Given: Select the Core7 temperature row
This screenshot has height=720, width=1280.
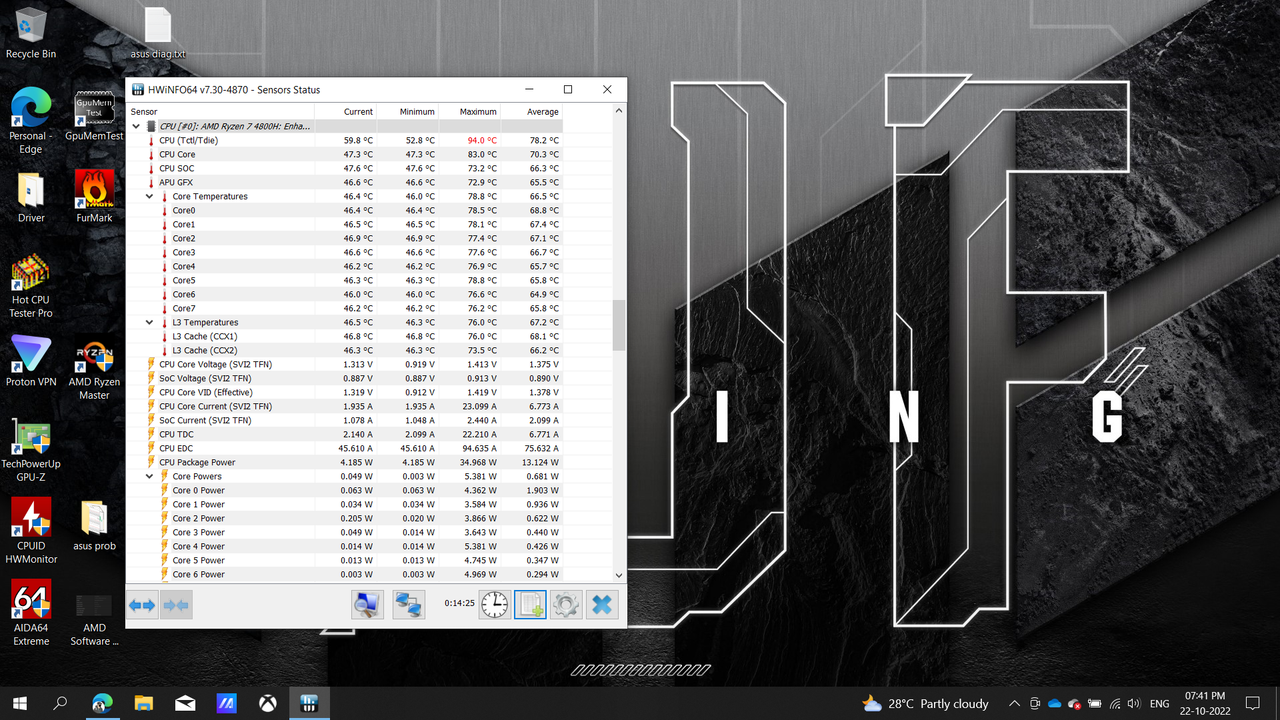Looking at the screenshot, I should pyautogui.click(x=345, y=309).
